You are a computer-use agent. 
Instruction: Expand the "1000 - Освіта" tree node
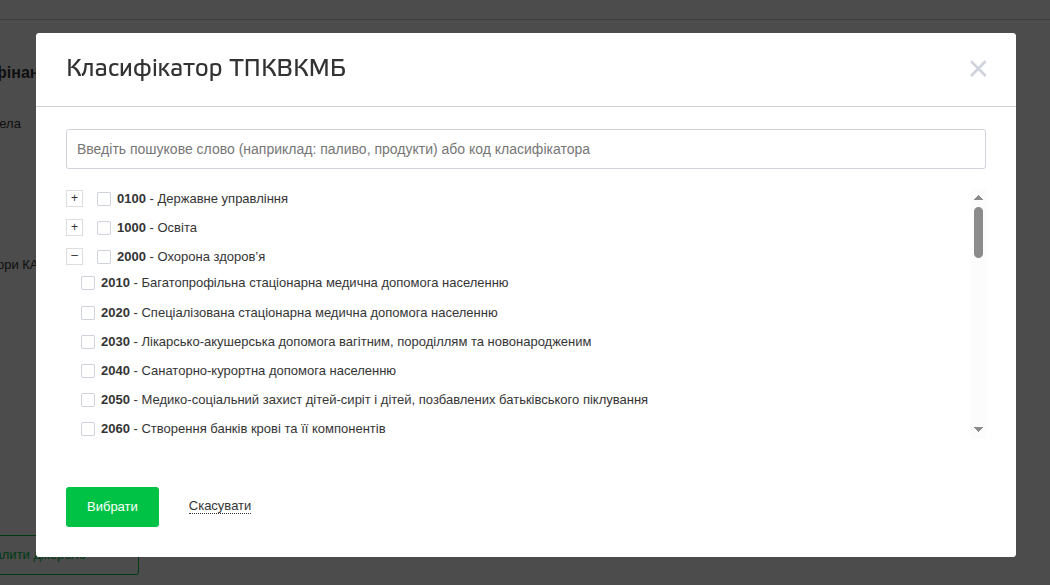(74, 227)
